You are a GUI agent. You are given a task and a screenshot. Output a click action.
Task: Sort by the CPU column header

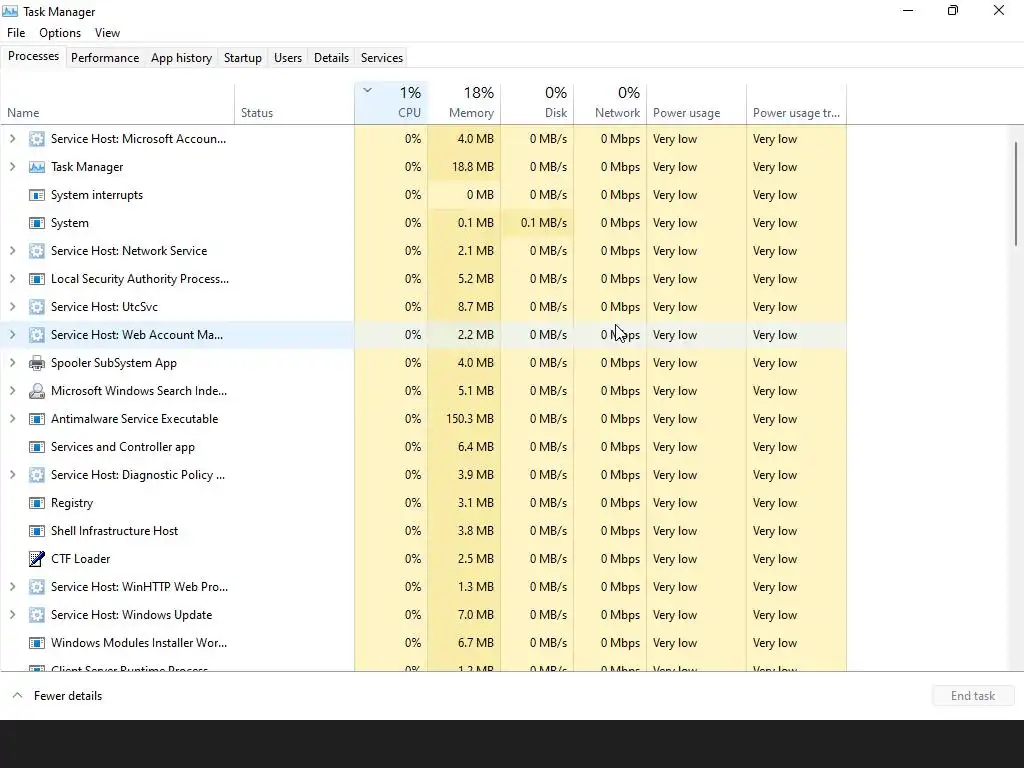click(391, 104)
